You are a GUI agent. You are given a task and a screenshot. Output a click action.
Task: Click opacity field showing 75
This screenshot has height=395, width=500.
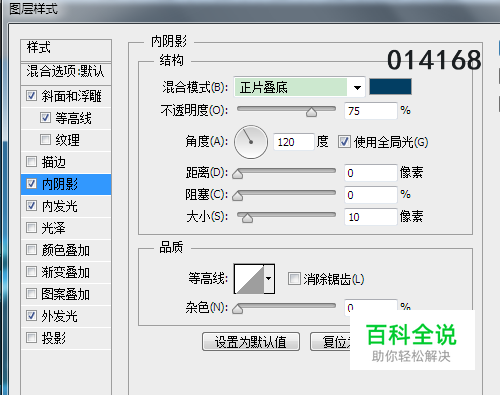[x=371, y=111]
